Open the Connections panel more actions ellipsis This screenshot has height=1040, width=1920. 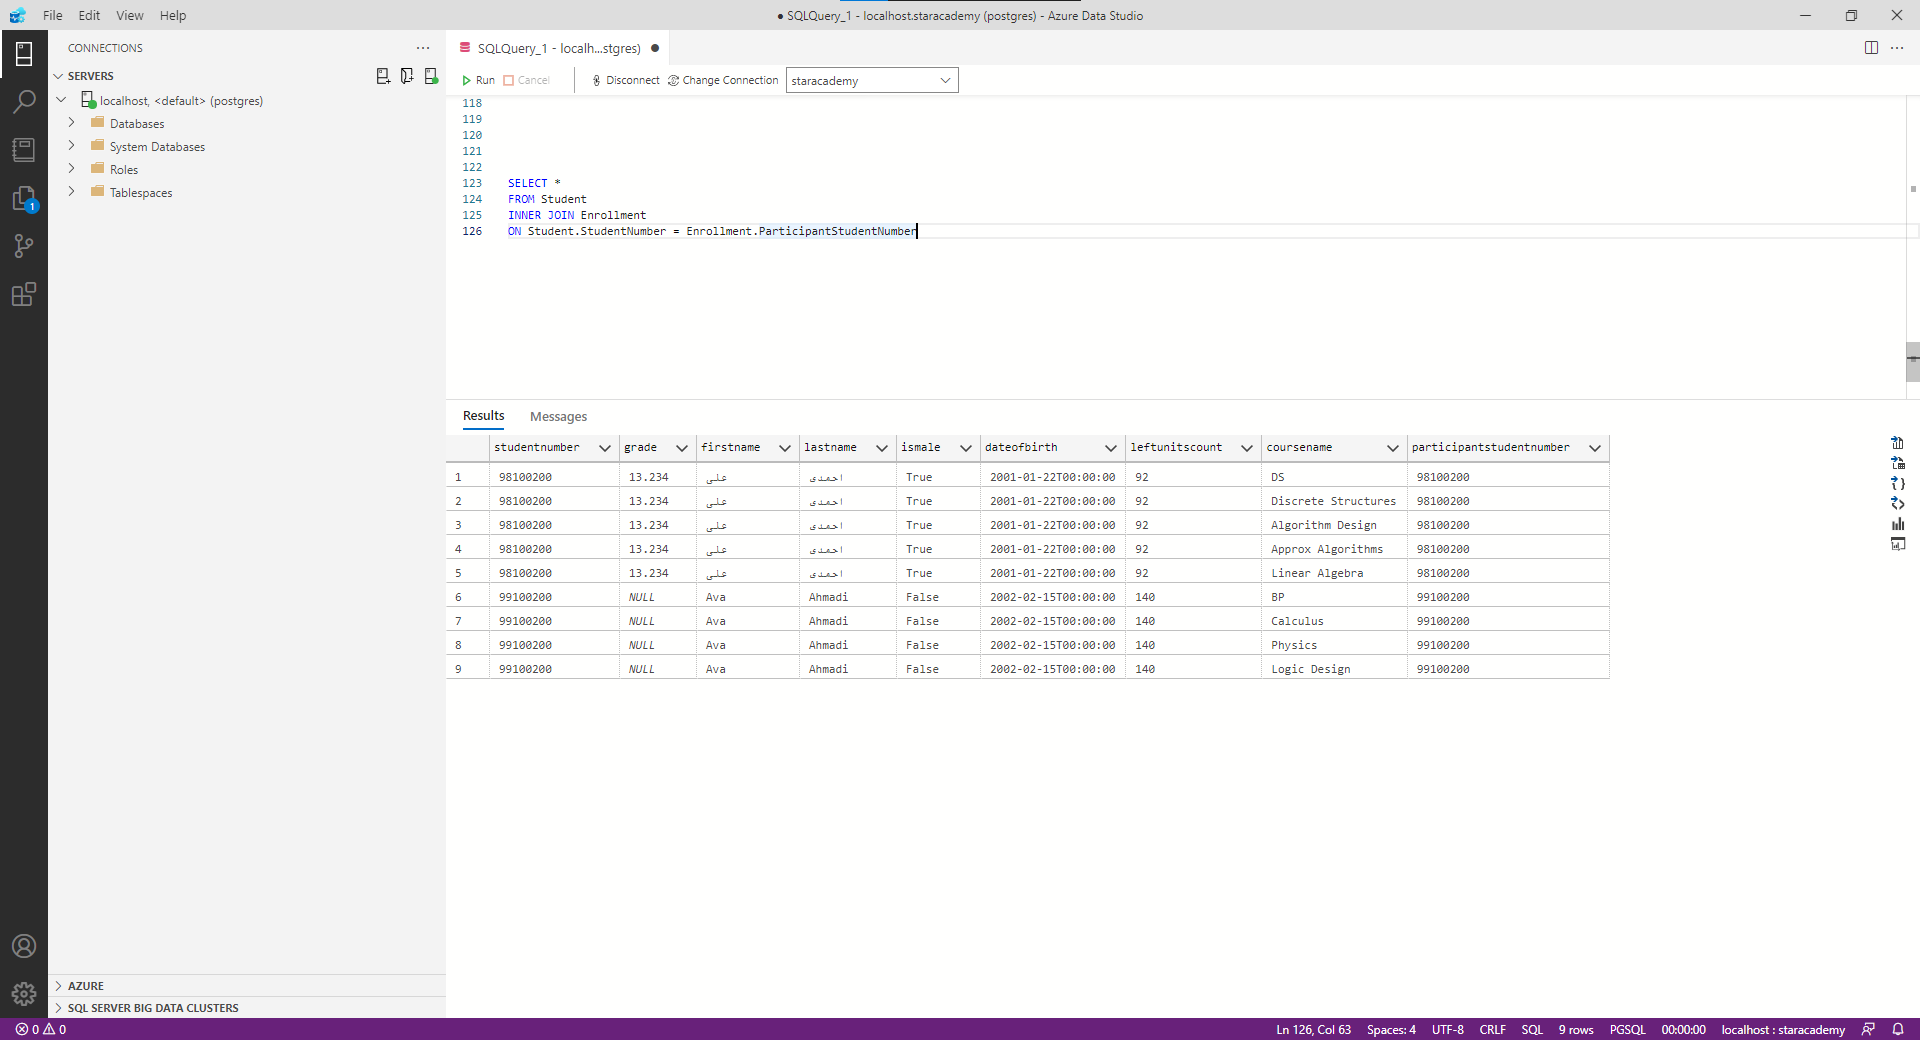tap(423, 48)
